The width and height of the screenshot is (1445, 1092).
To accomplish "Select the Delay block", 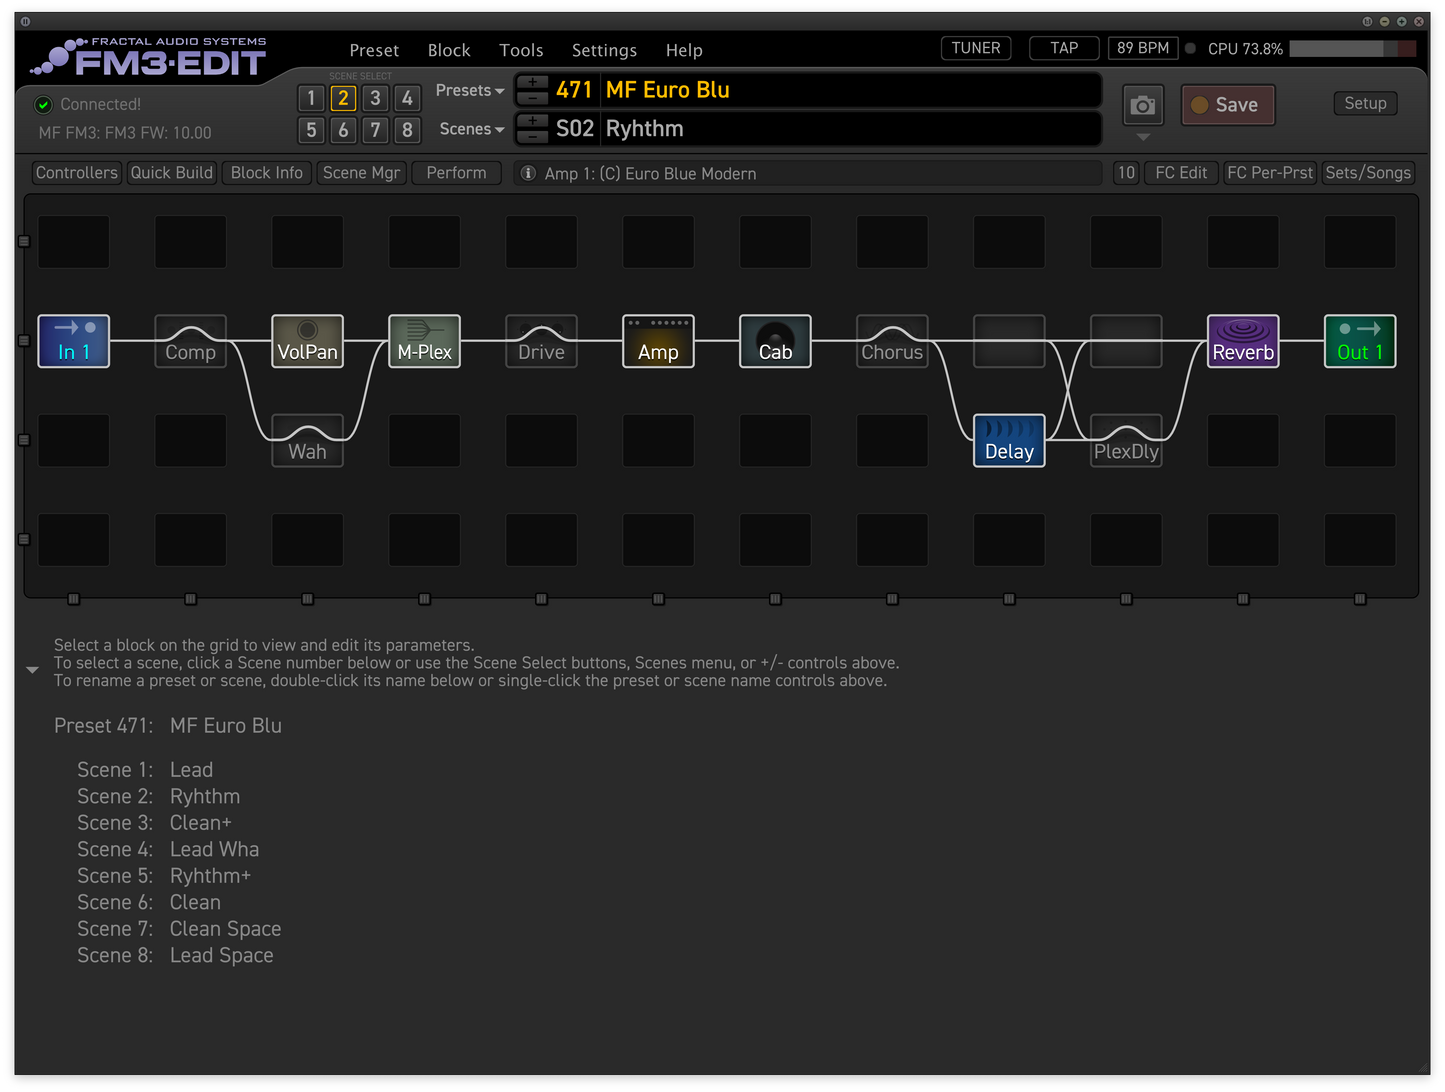I will pos(1008,440).
